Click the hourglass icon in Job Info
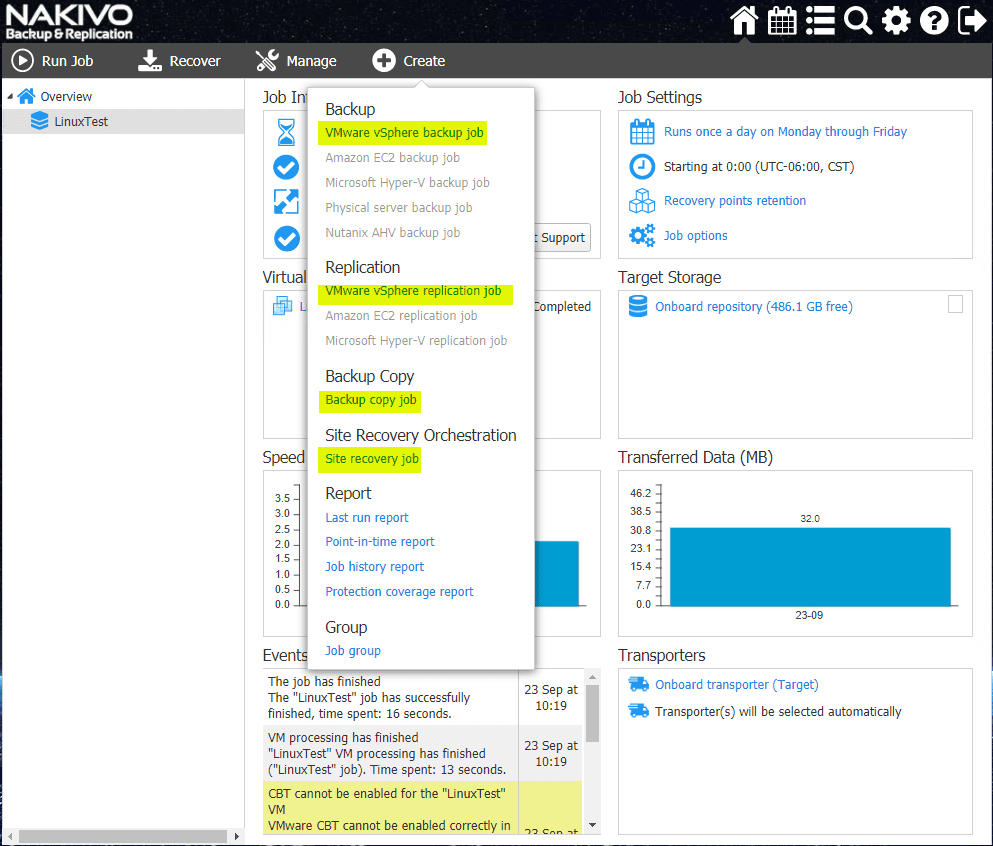This screenshot has height=846, width=993. coord(286,132)
